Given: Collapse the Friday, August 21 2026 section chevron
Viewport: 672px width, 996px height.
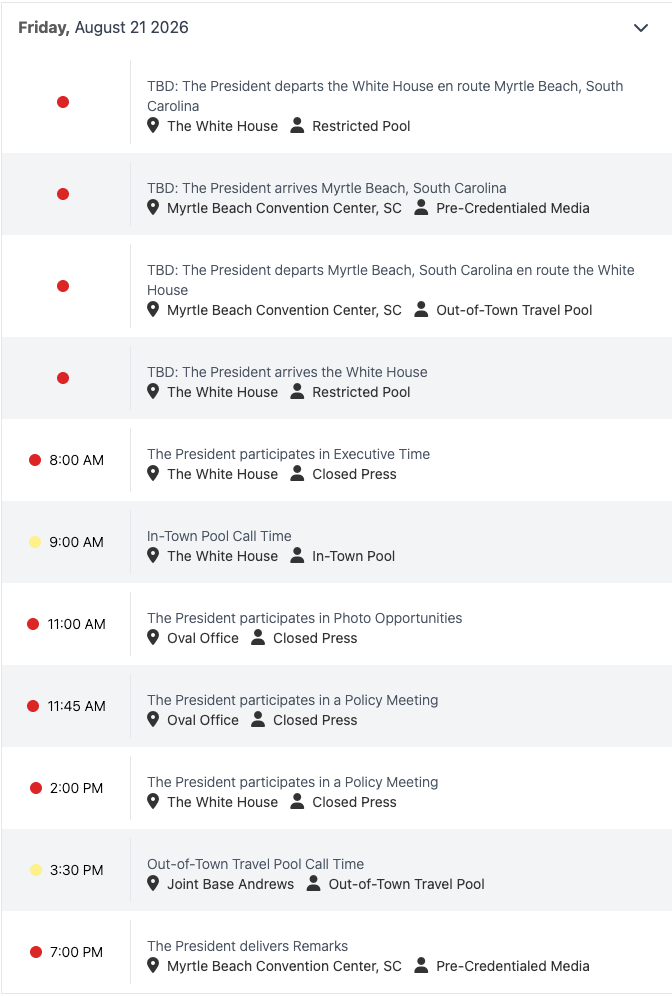Looking at the screenshot, I should (x=641, y=28).
